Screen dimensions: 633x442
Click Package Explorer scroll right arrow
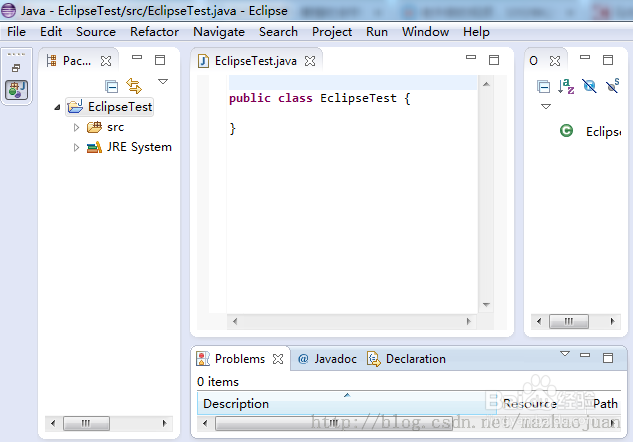pyautogui.click(x=164, y=423)
